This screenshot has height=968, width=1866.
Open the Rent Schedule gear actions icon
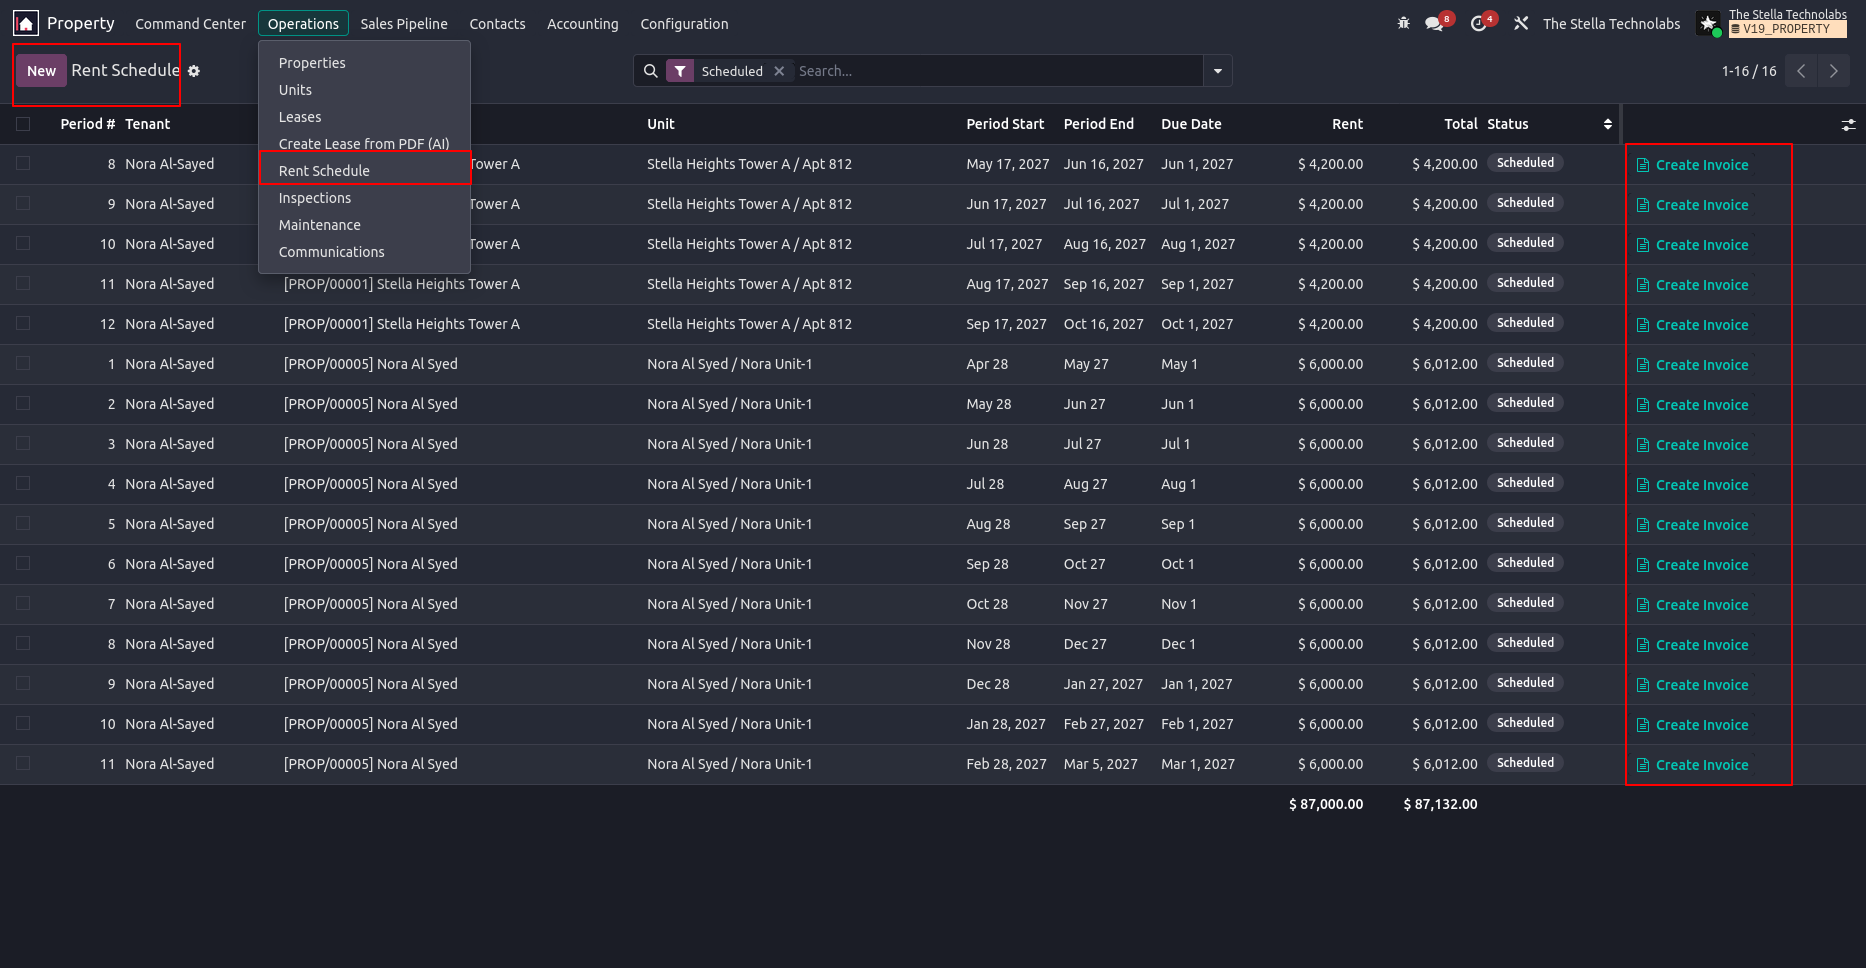coord(194,71)
